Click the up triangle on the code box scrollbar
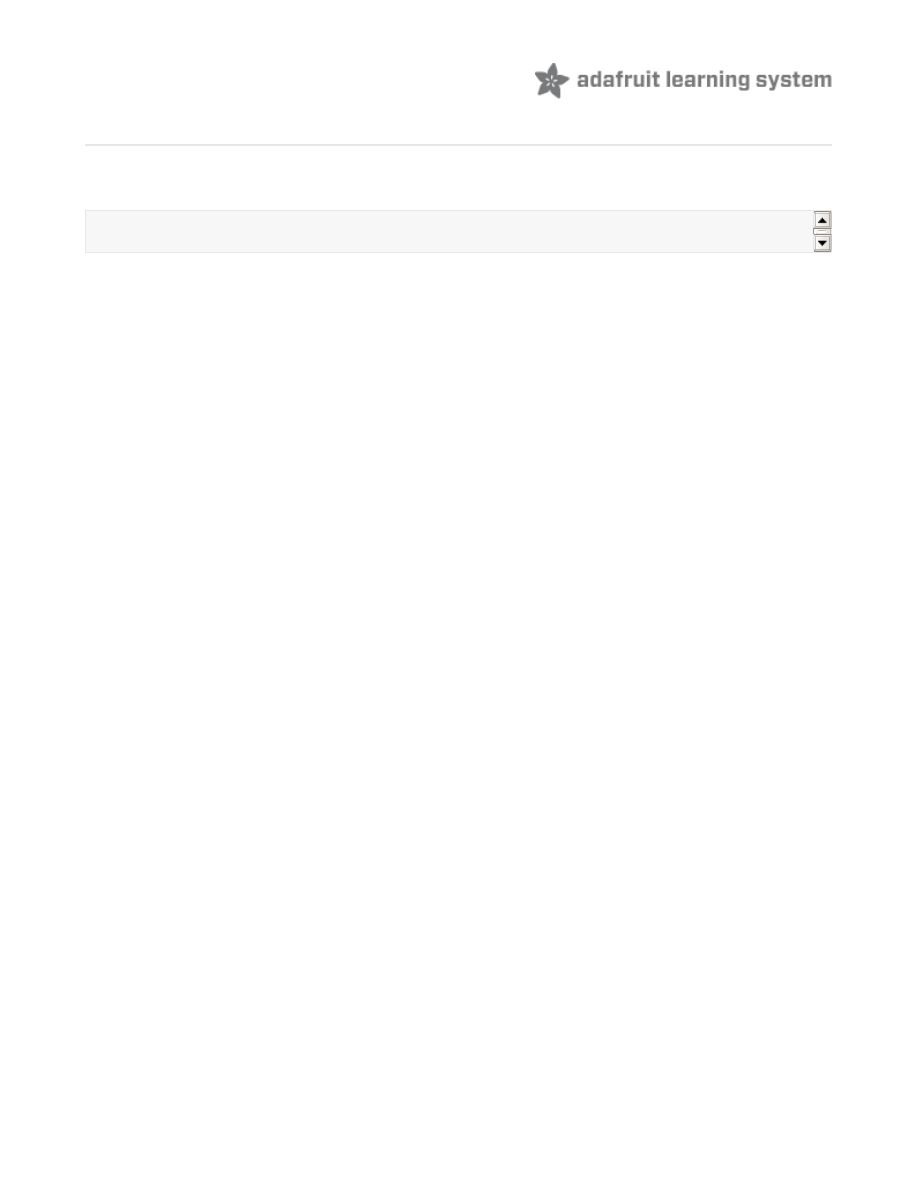Image resolution: width=918 pixels, height=1188 pixels. point(822,220)
